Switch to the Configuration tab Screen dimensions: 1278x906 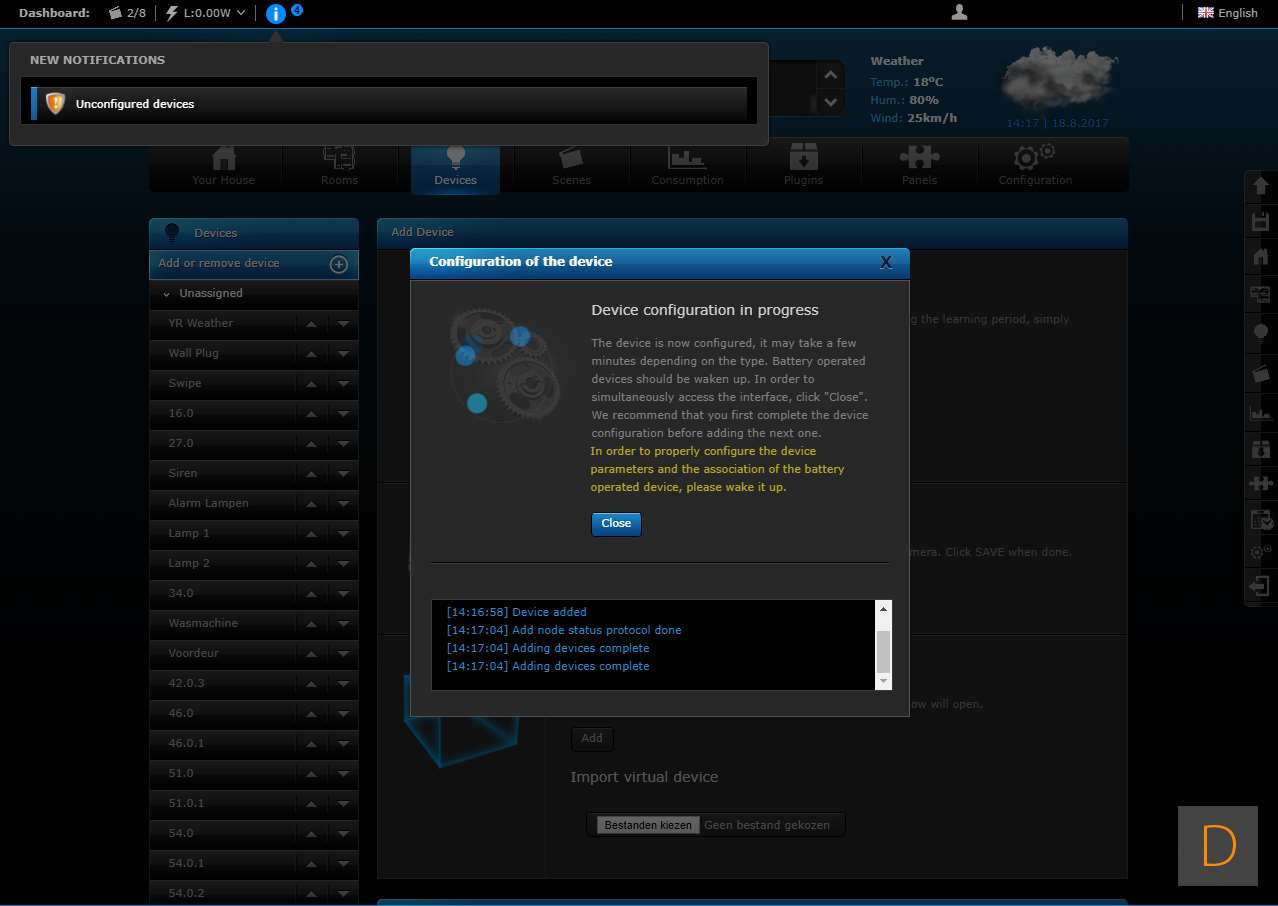pos(1034,166)
